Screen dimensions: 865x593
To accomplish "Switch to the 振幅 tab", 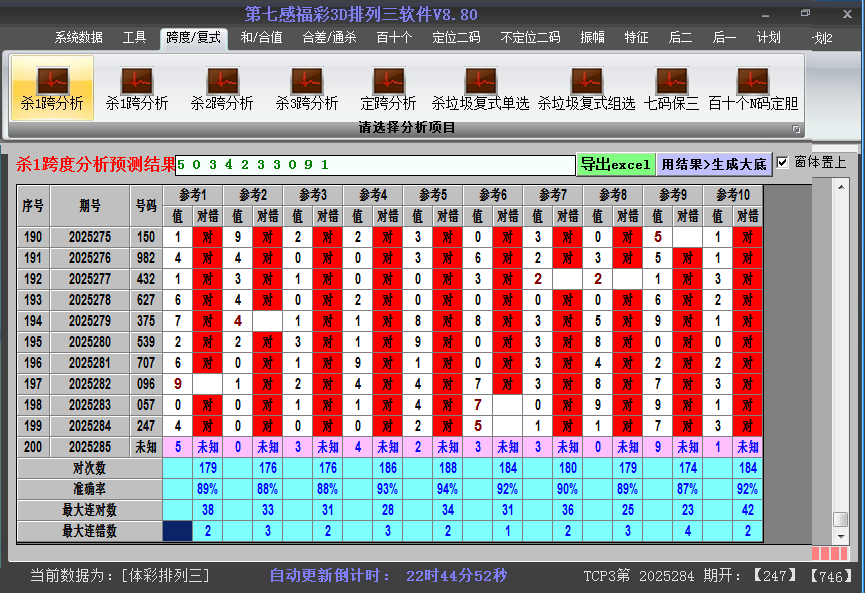I will (x=593, y=38).
